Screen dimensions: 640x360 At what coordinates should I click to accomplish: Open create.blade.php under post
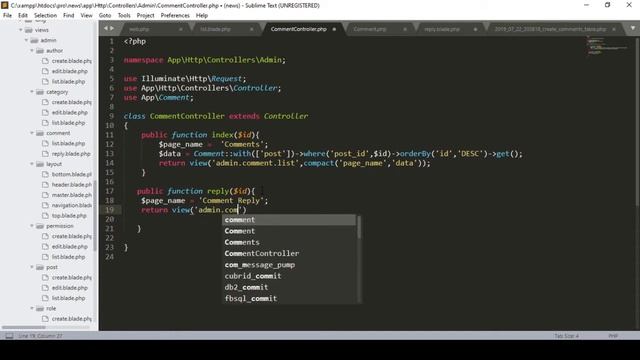(x=71, y=277)
